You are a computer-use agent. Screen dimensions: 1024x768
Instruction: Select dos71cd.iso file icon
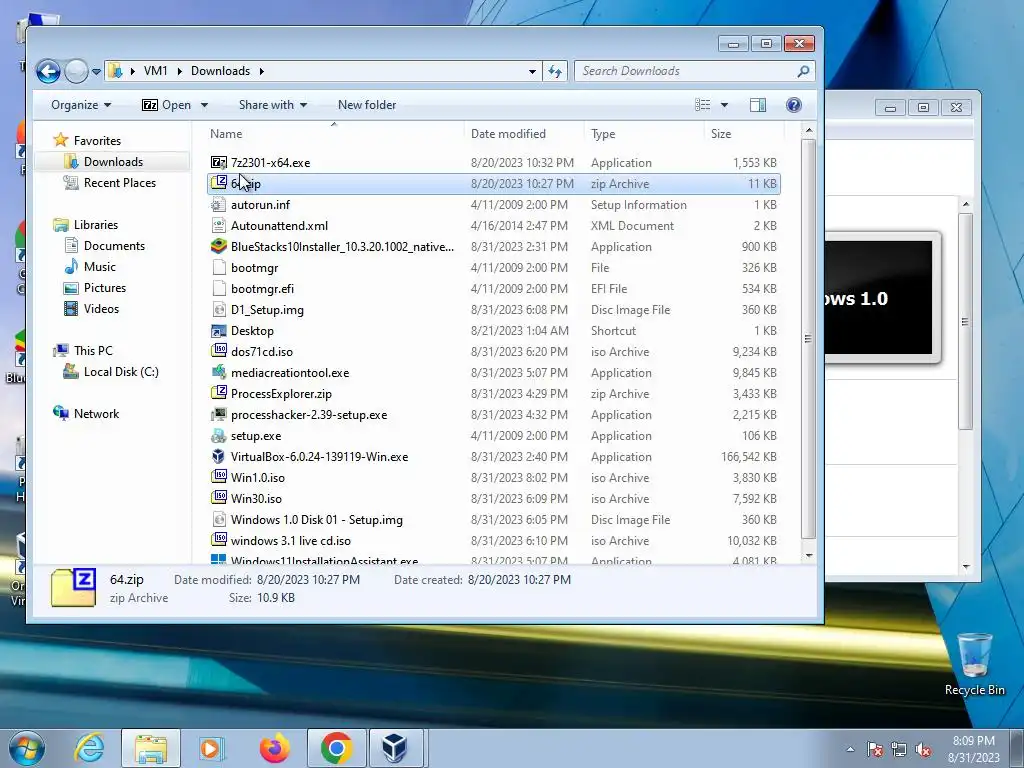(219, 351)
